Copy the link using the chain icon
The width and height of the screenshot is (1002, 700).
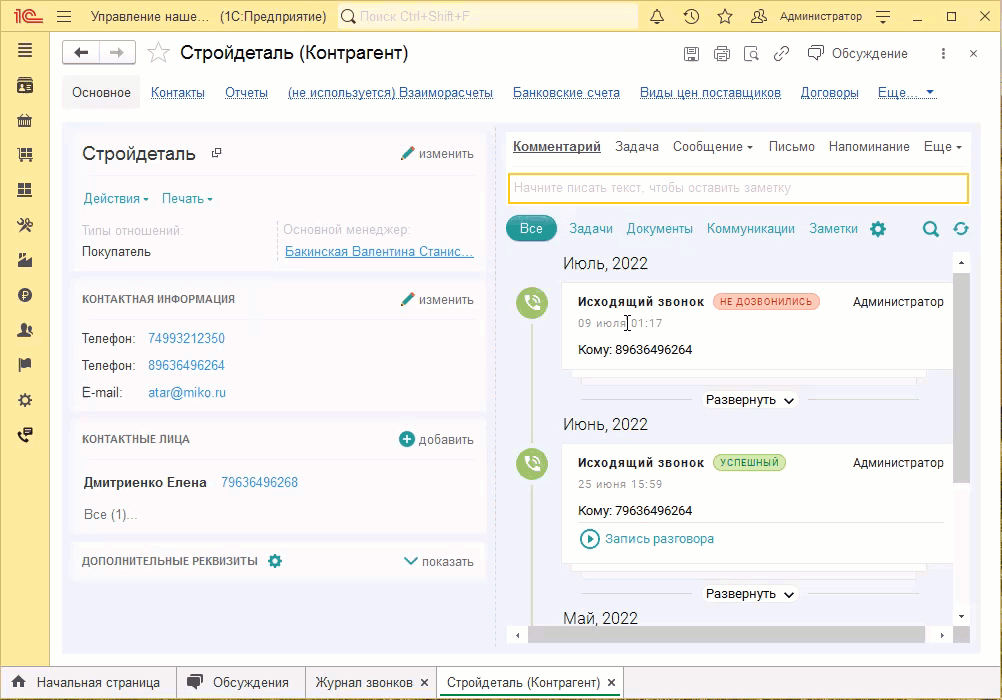coord(783,54)
